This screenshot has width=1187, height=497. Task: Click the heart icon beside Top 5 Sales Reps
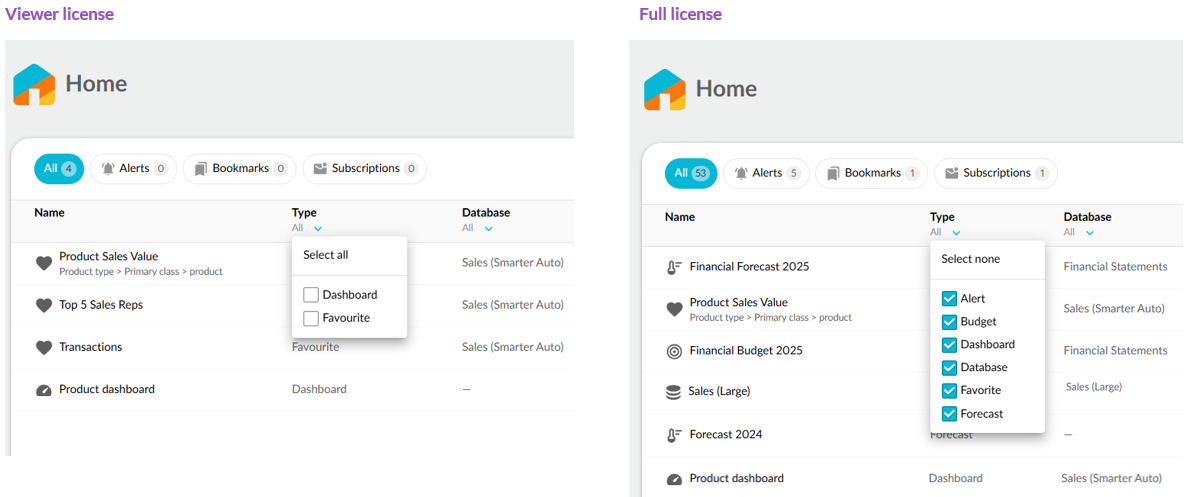pos(44,306)
